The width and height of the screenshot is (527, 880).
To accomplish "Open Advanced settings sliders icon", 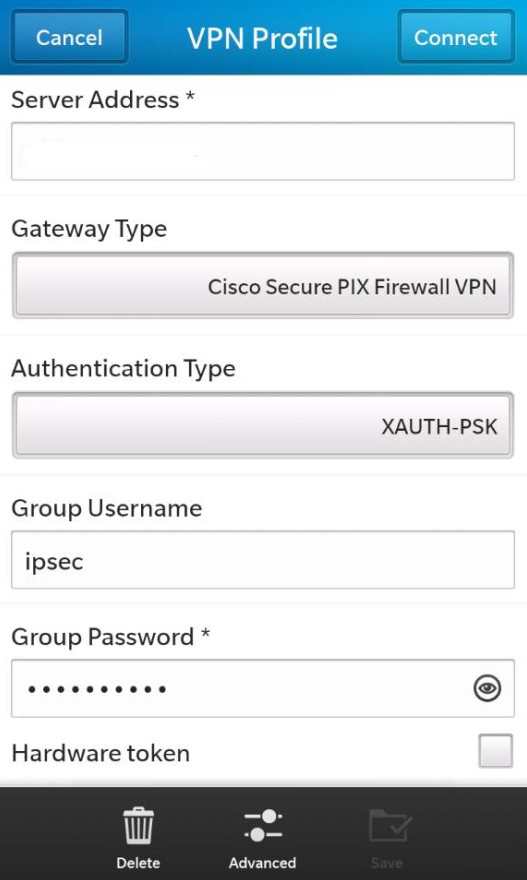I will [263, 825].
